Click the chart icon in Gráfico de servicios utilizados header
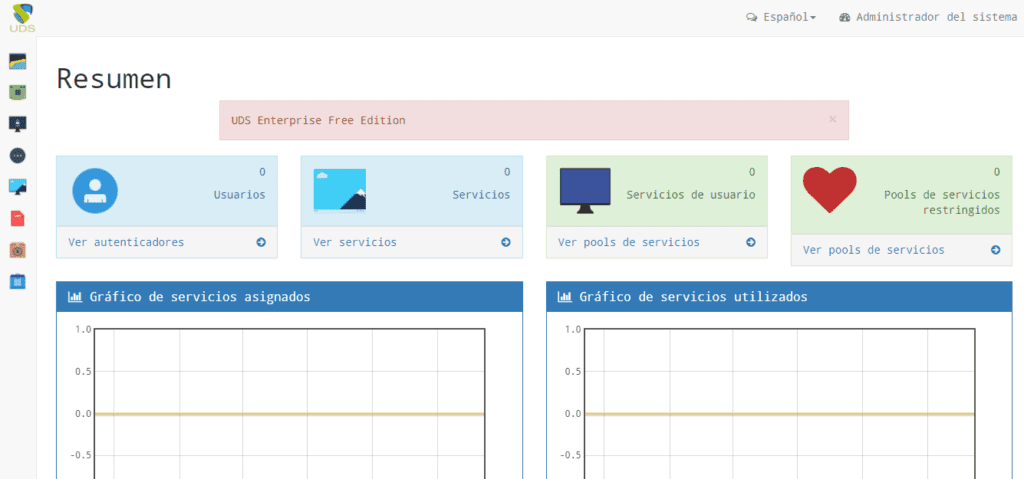This screenshot has width=1024, height=479. 565,297
